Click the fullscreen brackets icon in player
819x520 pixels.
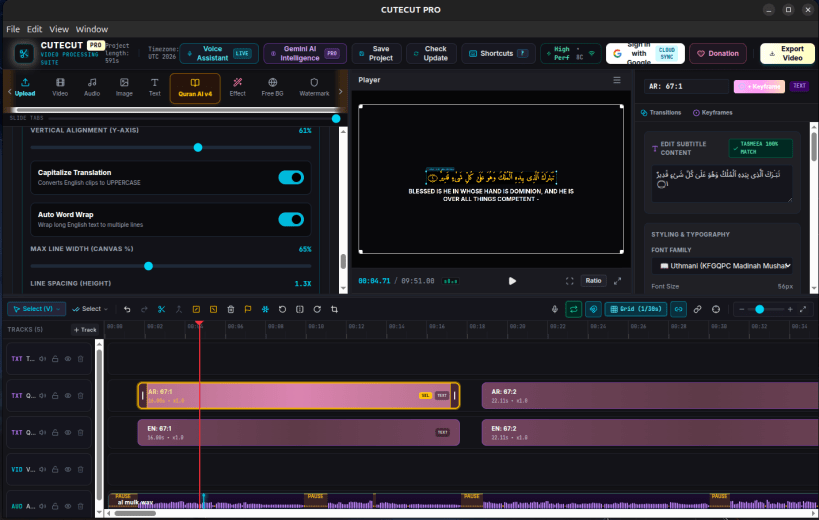click(x=569, y=281)
